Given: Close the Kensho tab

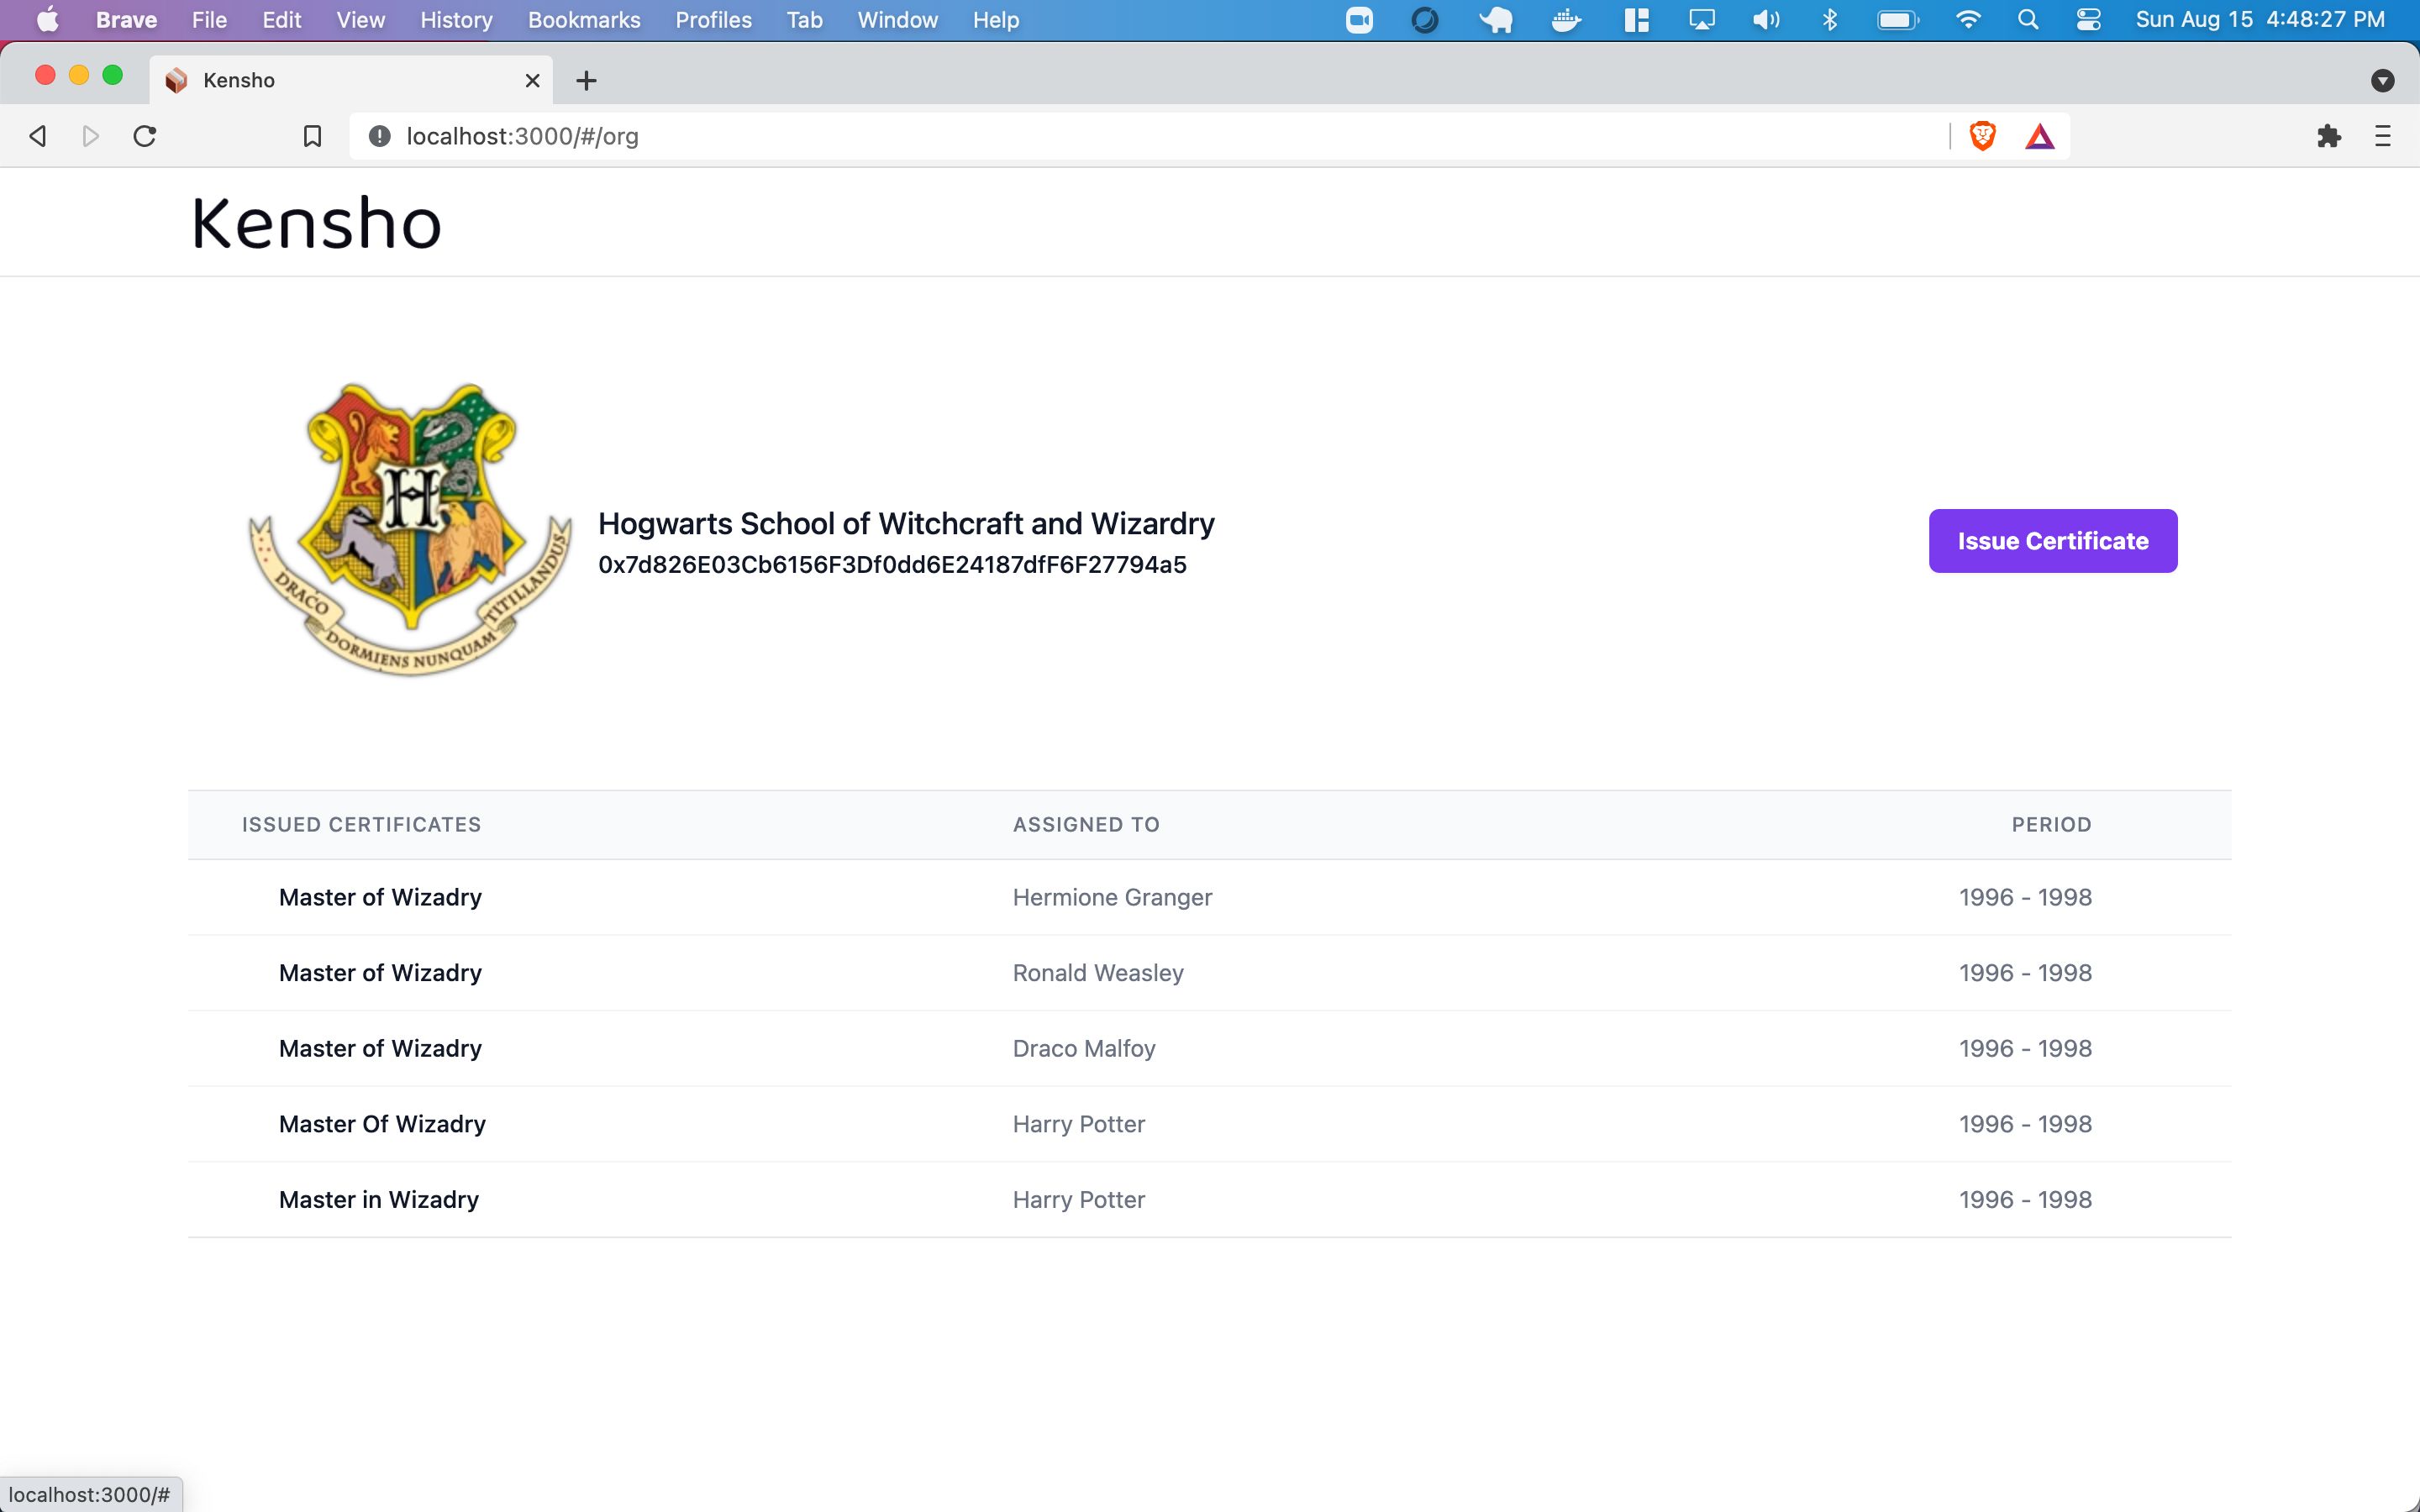Looking at the screenshot, I should tap(533, 80).
